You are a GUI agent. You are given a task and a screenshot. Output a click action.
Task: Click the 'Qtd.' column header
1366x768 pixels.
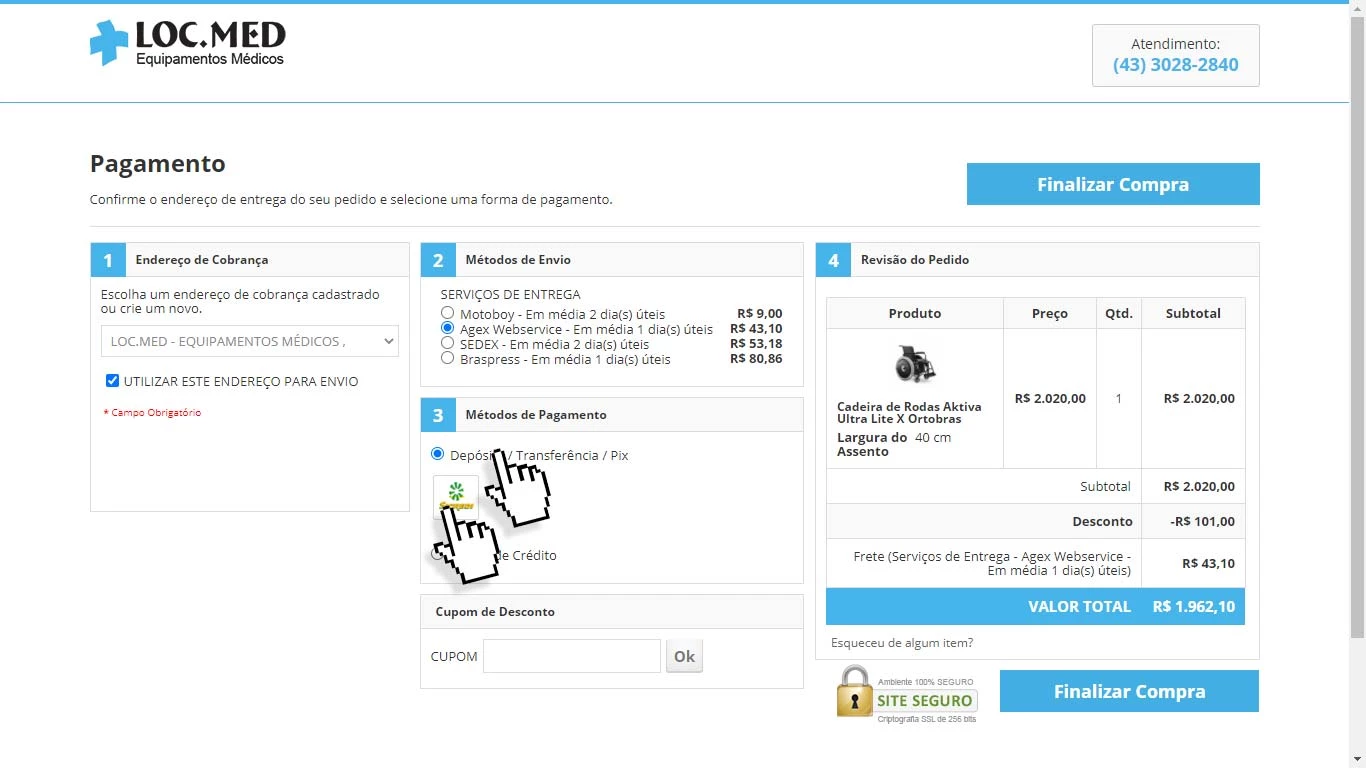click(x=1118, y=313)
